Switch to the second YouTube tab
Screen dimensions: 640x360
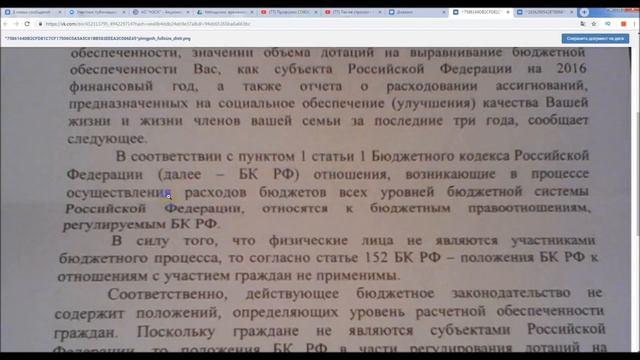pos(352,12)
